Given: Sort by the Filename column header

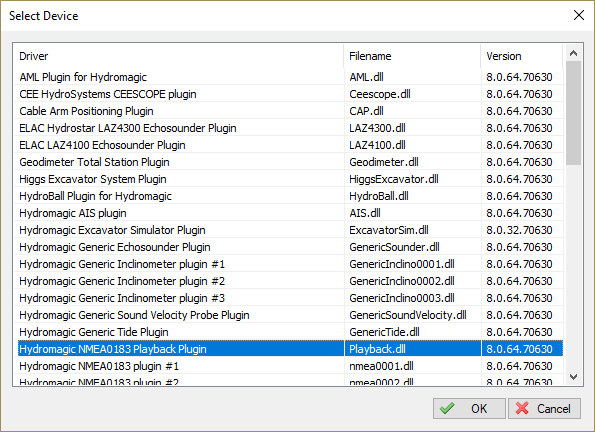Looking at the screenshot, I should click(412, 56).
